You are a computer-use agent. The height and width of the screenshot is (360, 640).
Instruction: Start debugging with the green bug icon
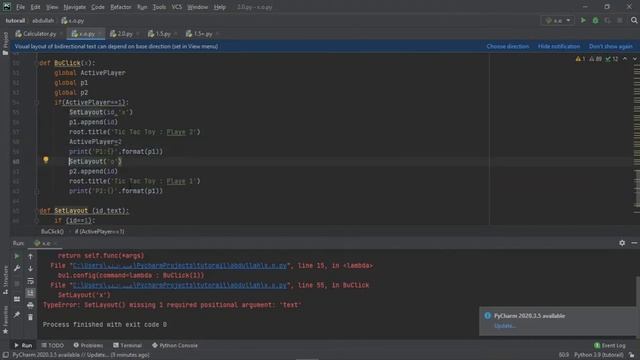click(596, 20)
